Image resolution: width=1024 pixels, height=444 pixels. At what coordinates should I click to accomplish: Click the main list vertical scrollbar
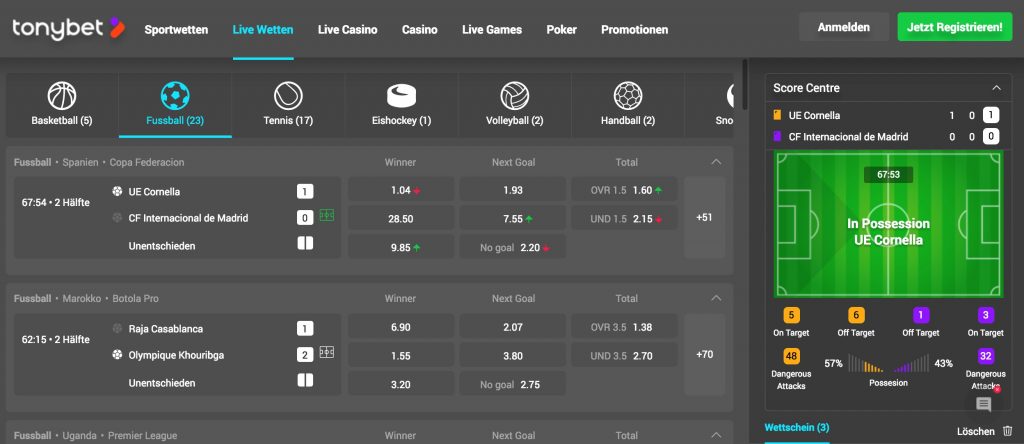tap(744, 85)
